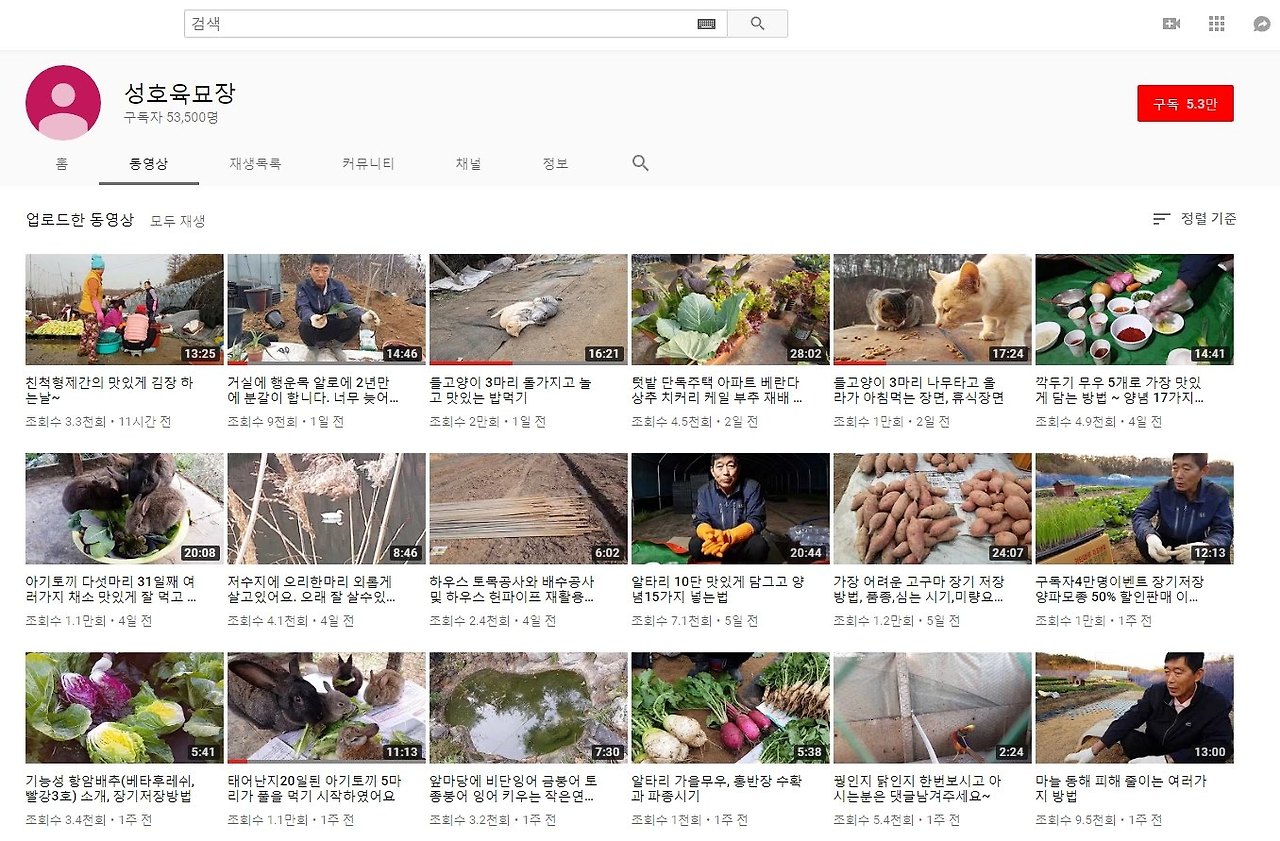Play the 5:38 radish harvest thumbnail
The width and height of the screenshot is (1280, 841).
pyautogui.click(x=731, y=708)
